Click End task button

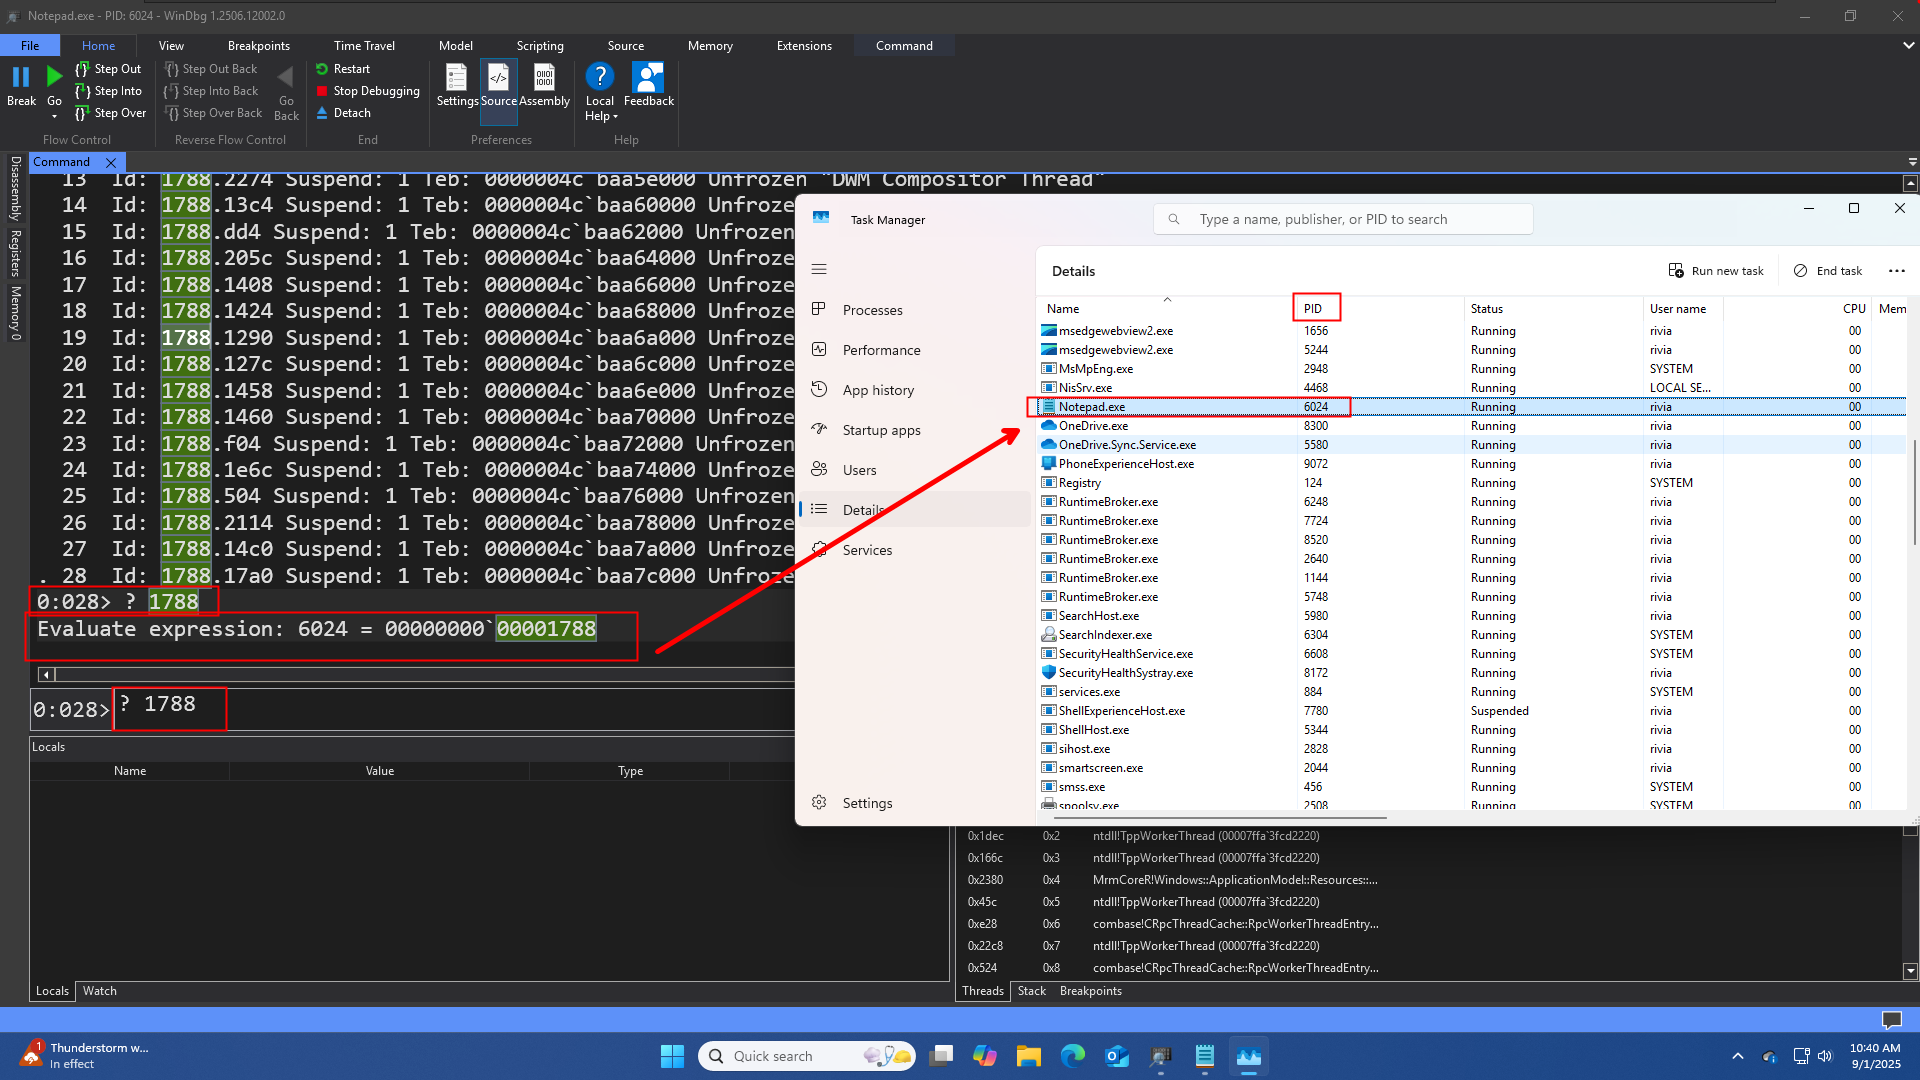click(x=1827, y=271)
